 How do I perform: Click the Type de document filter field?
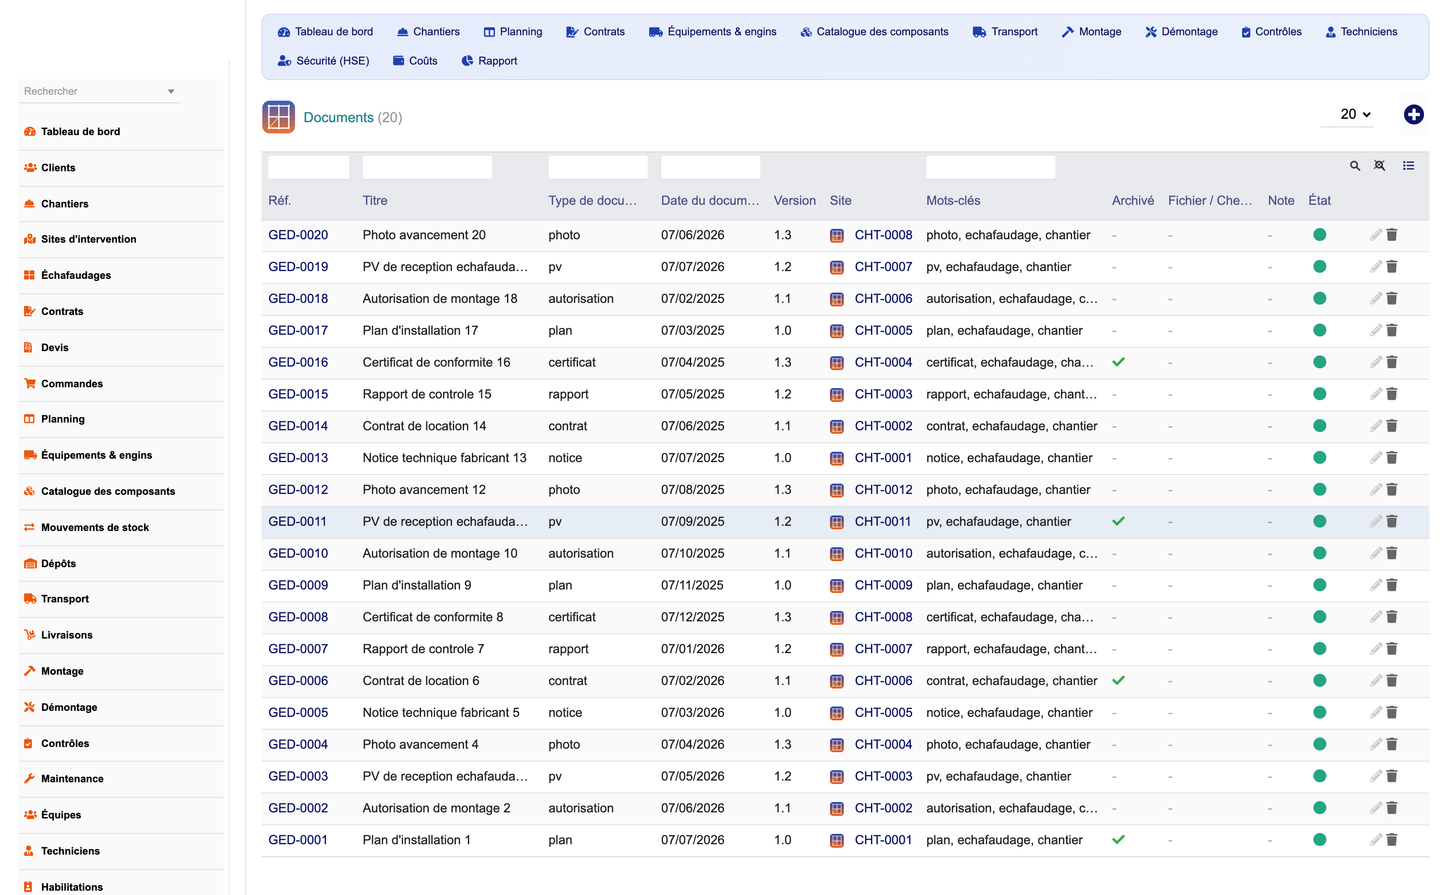pyautogui.click(x=598, y=167)
